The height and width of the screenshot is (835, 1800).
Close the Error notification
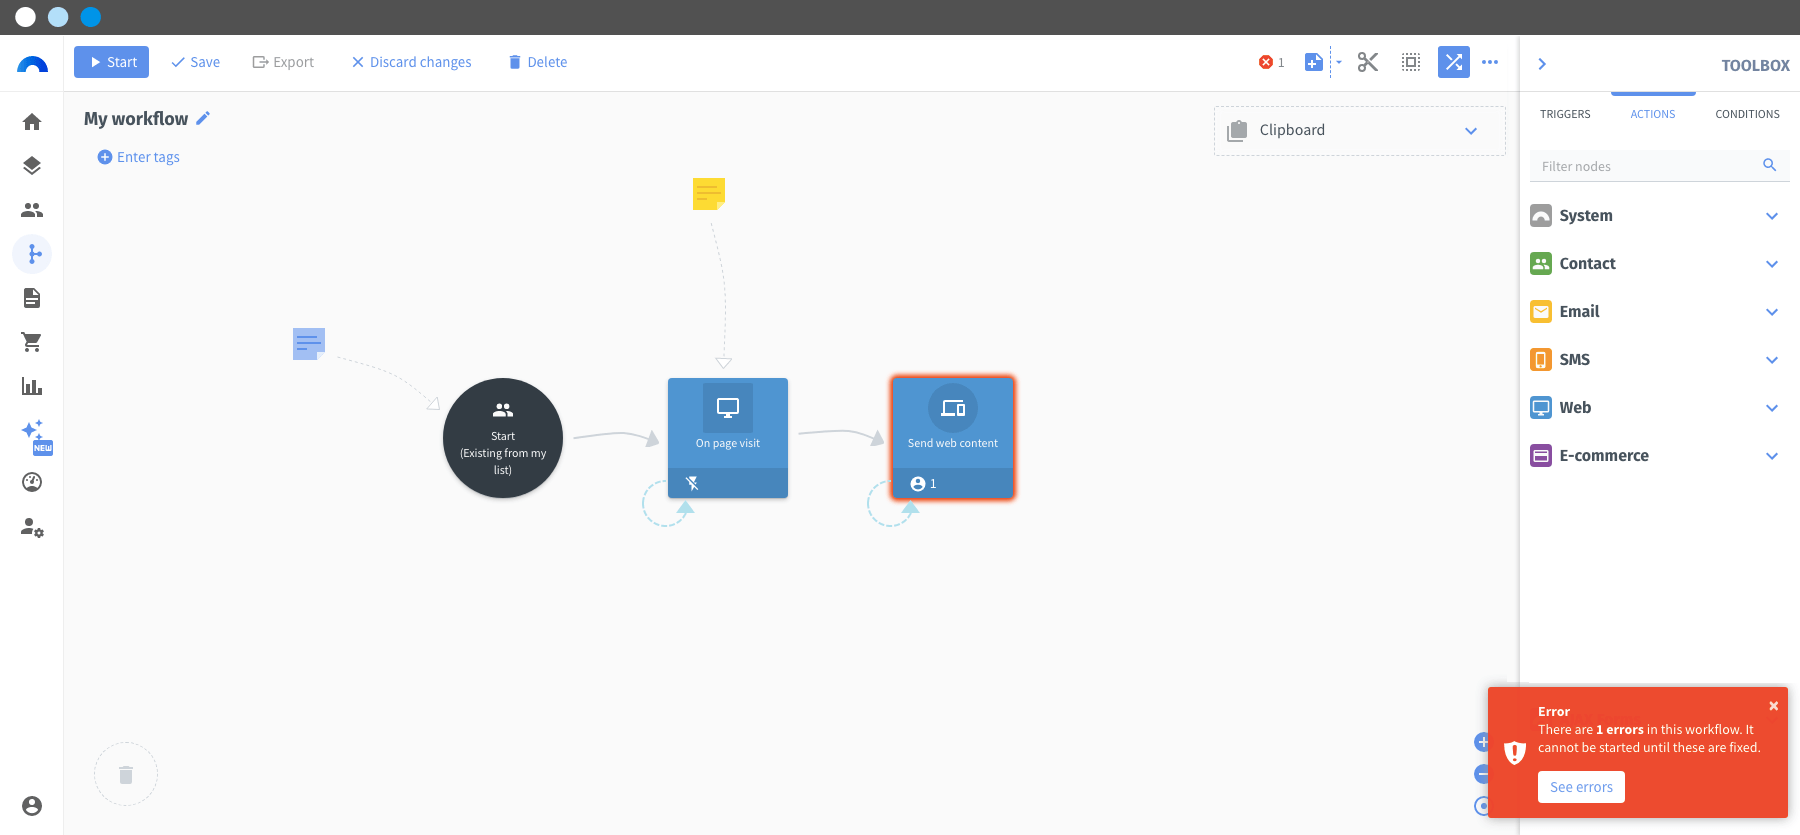[x=1773, y=706]
